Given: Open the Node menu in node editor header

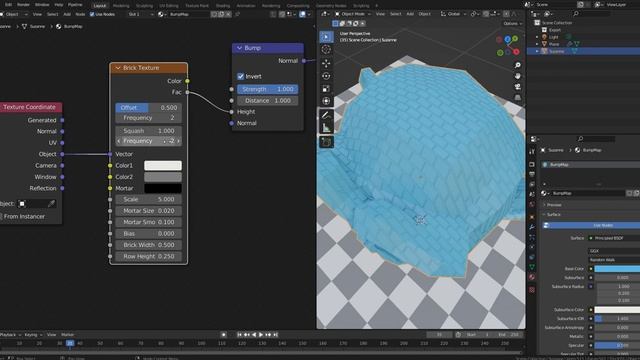Looking at the screenshot, I should click(80, 14).
